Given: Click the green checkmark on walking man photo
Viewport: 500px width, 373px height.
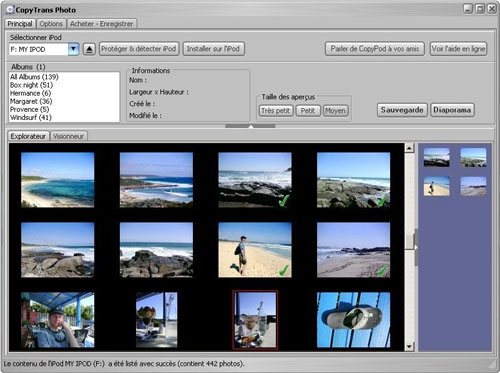Looking at the screenshot, I should coord(284,270).
